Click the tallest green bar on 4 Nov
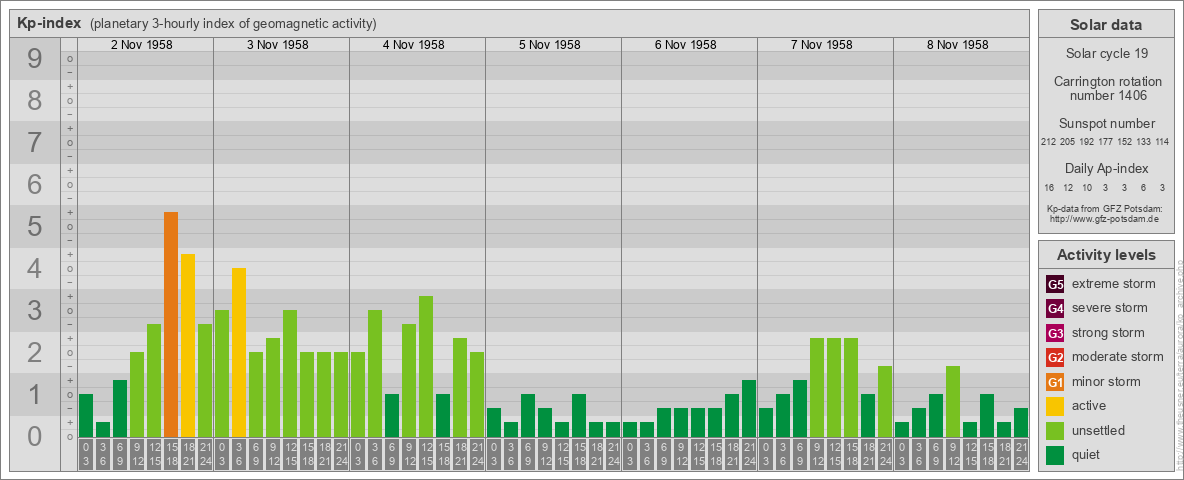 point(426,367)
